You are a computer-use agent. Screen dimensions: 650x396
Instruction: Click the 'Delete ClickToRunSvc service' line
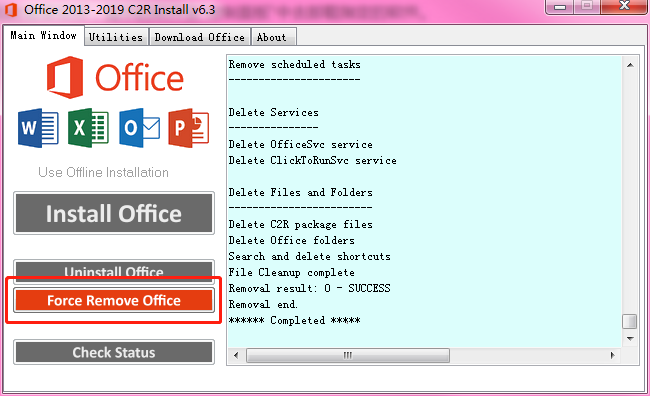pyautogui.click(x=312, y=160)
